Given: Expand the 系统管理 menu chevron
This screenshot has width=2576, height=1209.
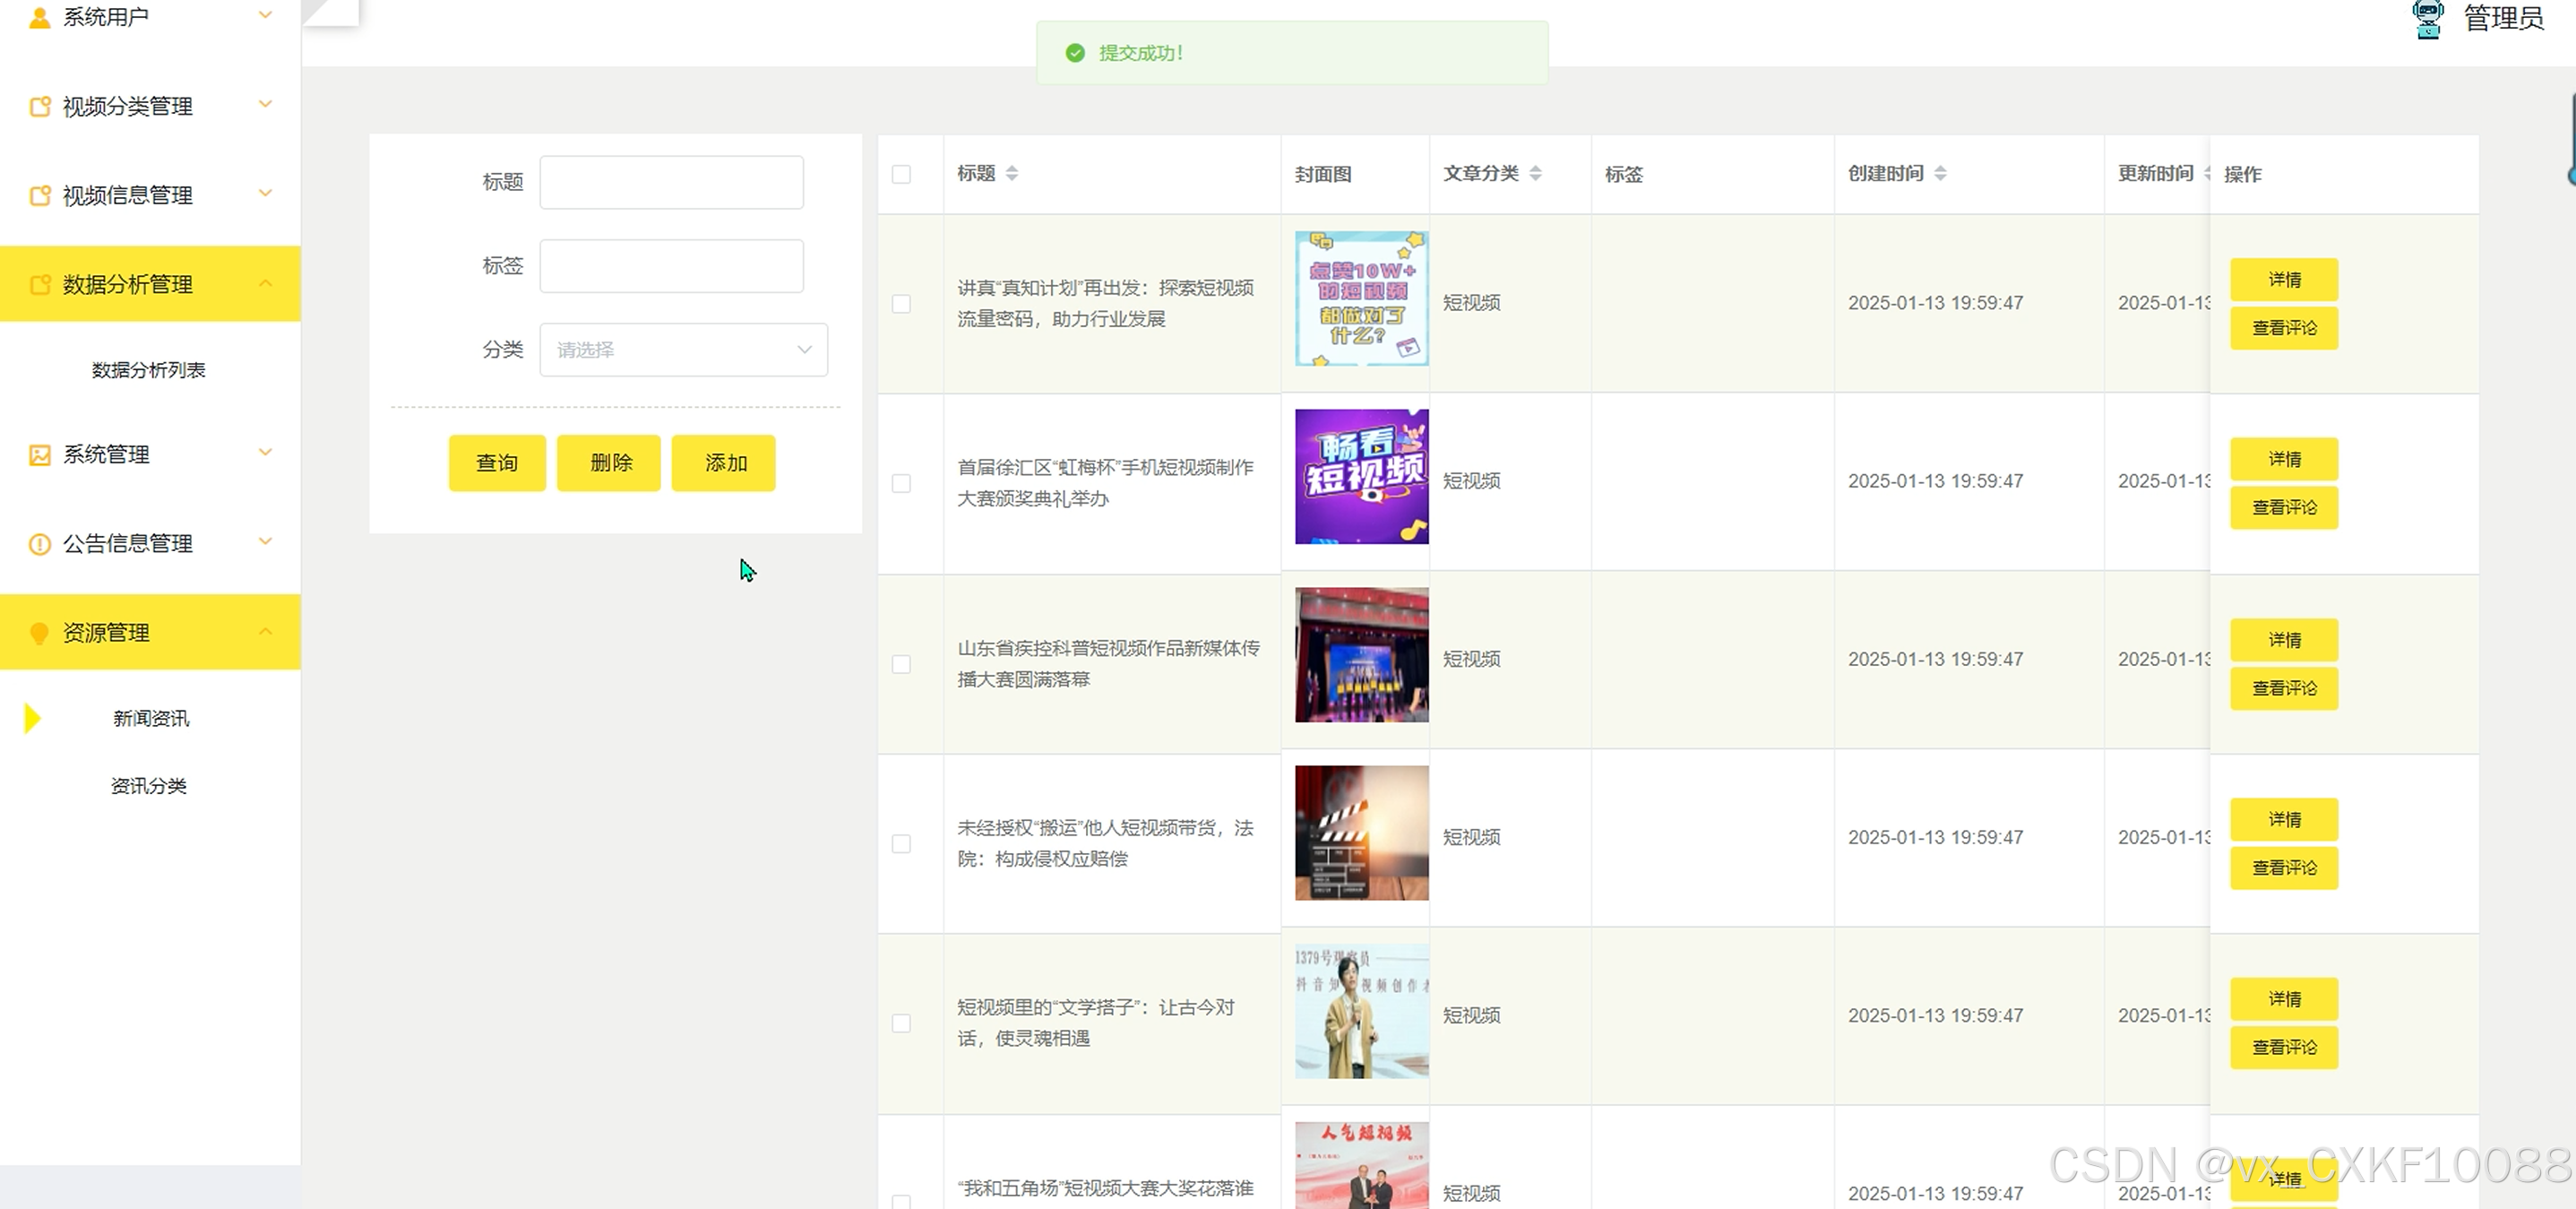Looking at the screenshot, I should pyautogui.click(x=265, y=453).
